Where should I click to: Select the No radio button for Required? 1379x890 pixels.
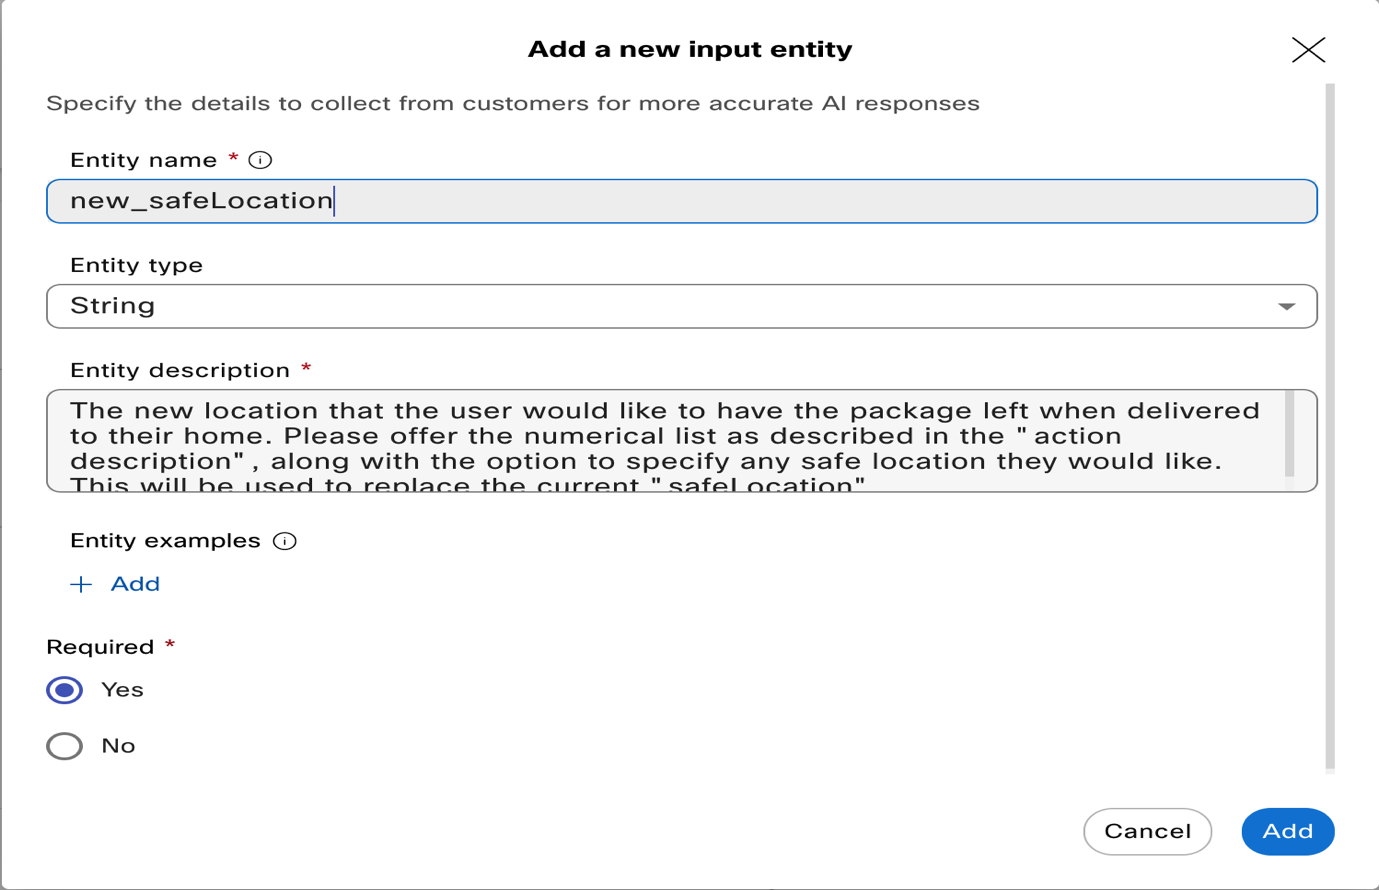65,746
